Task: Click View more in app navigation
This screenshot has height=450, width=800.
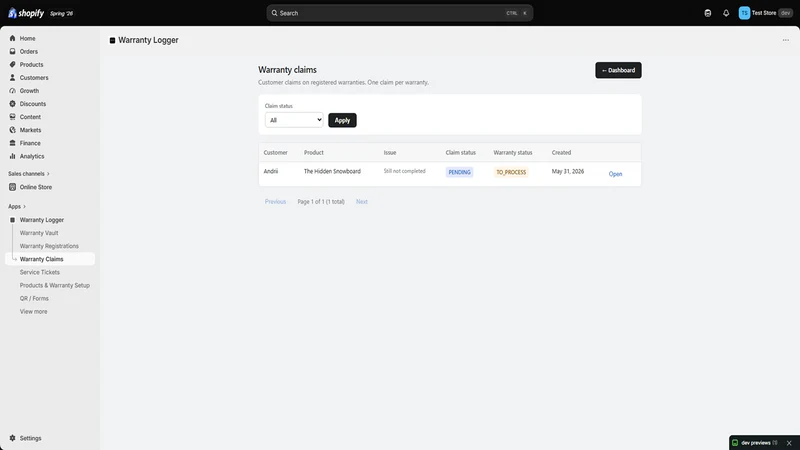Action: tap(34, 312)
